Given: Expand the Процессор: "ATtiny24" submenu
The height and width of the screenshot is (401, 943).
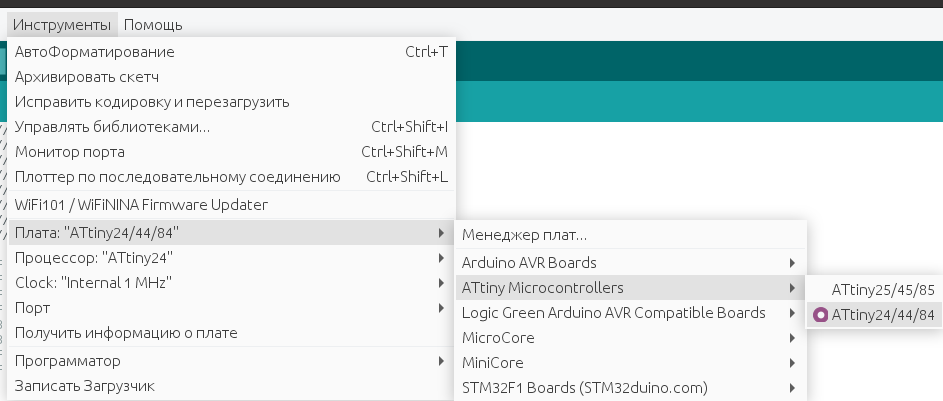Looking at the screenshot, I should [95, 258].
